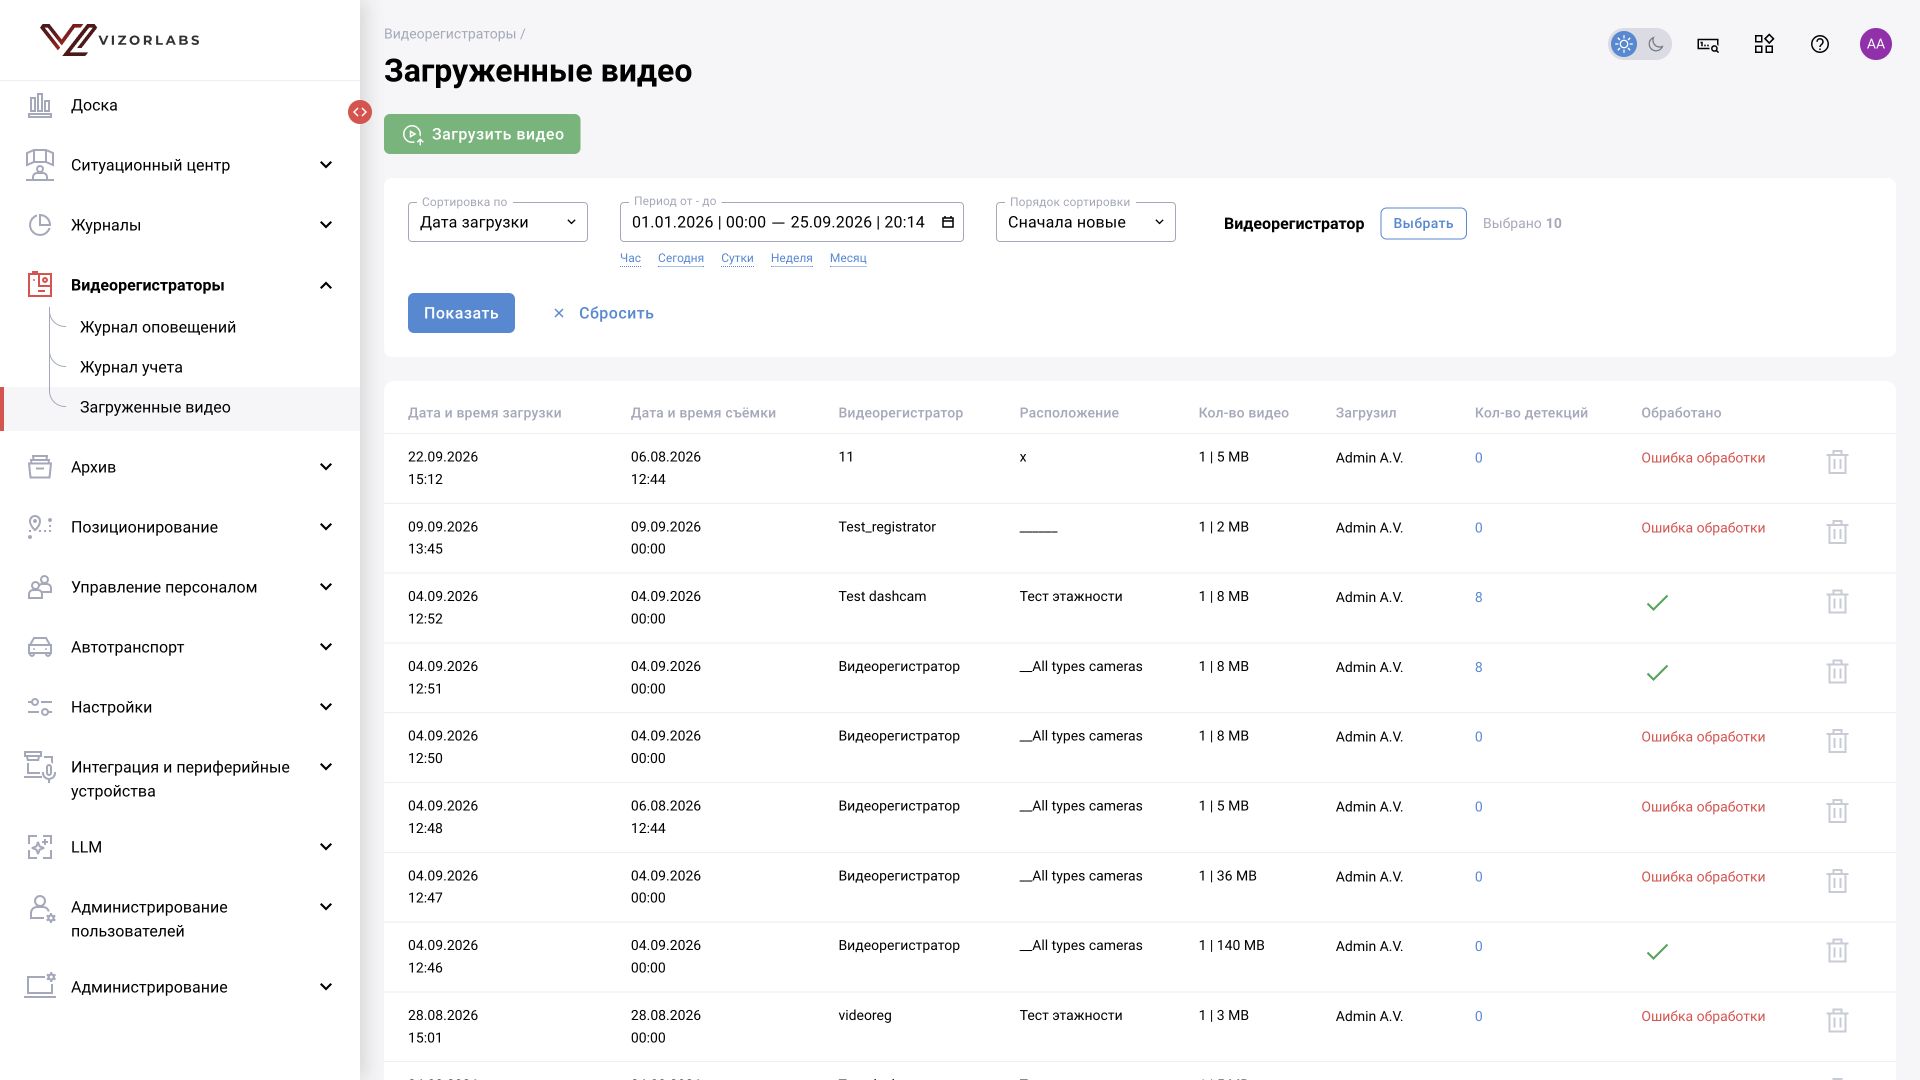This screenshot has height=1080, width=1920.
Task: Set period to Месяц quick link
Action: [848, 258]
